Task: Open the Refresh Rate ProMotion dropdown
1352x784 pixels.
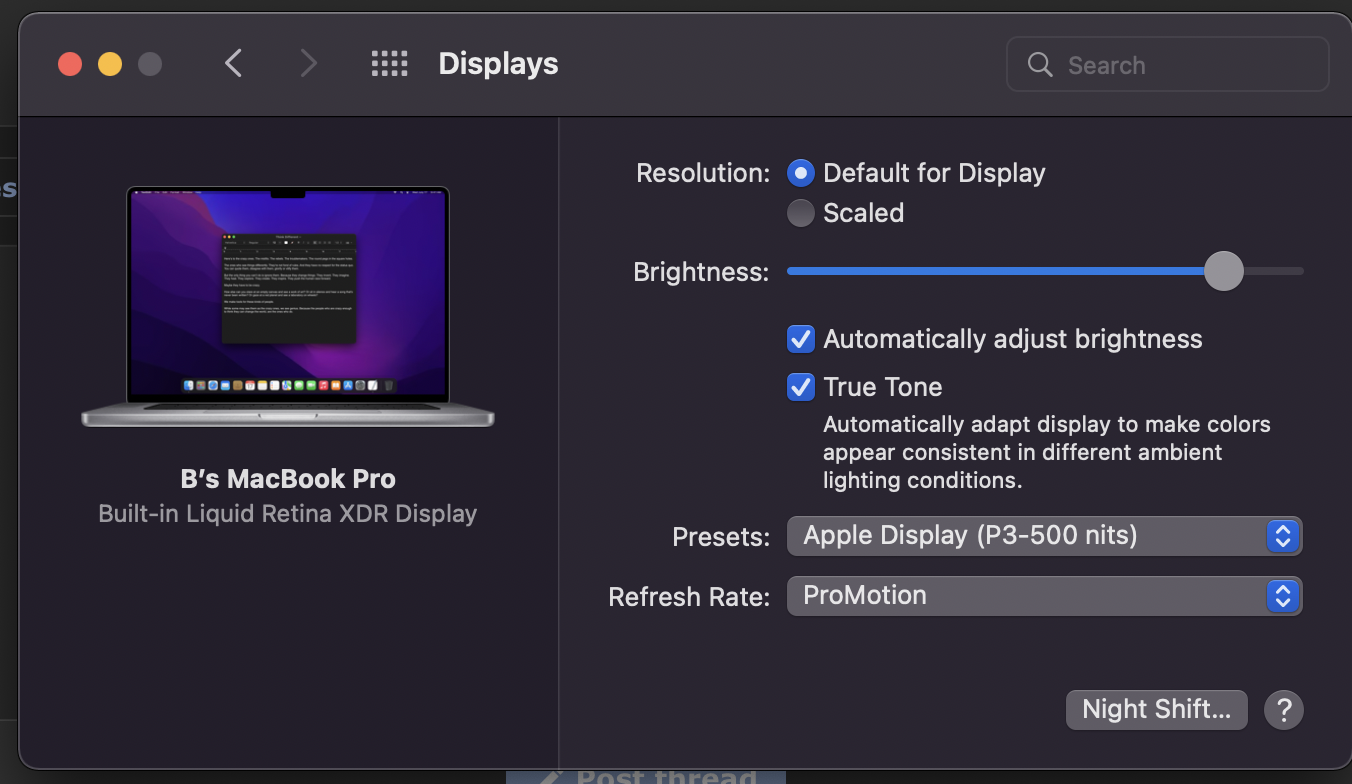Action: point(1044,596)
